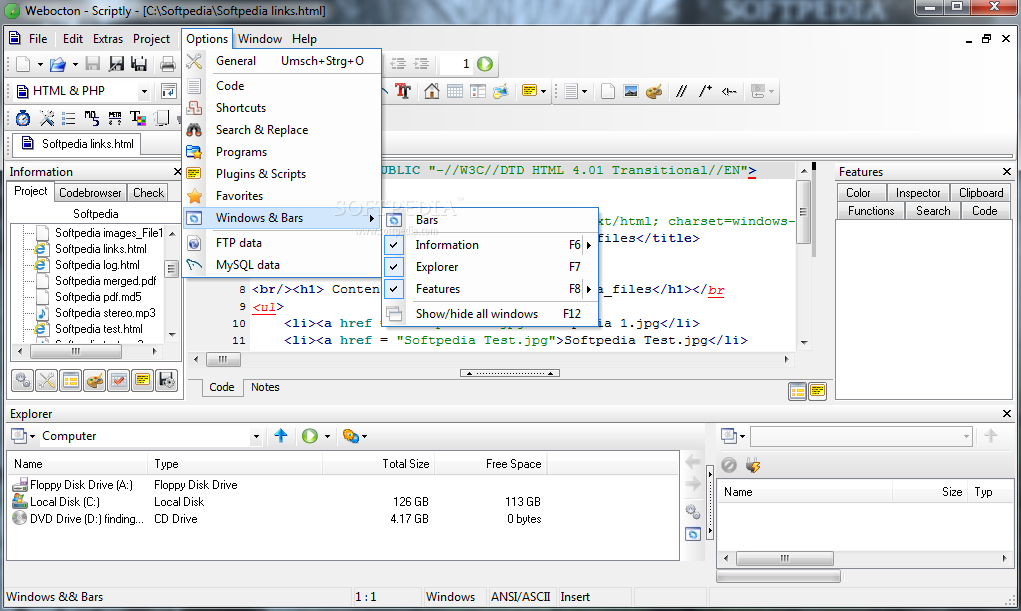
Task: Click the home icon in the toolbar
Action: click(431, 91)
